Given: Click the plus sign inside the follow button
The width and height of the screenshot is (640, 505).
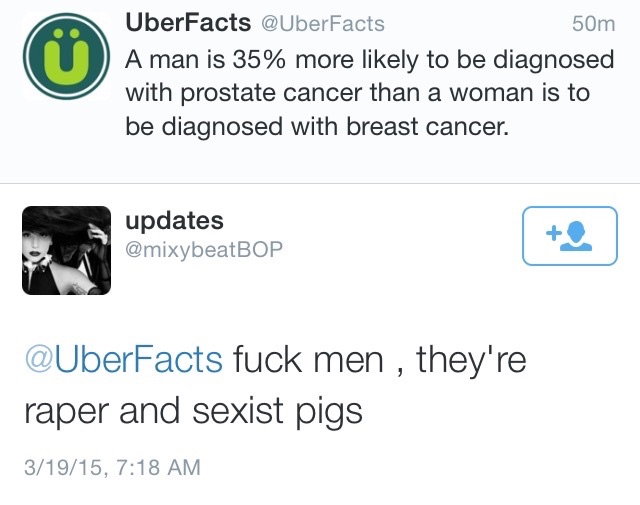Looking at the screenshot, I should 553,234.
